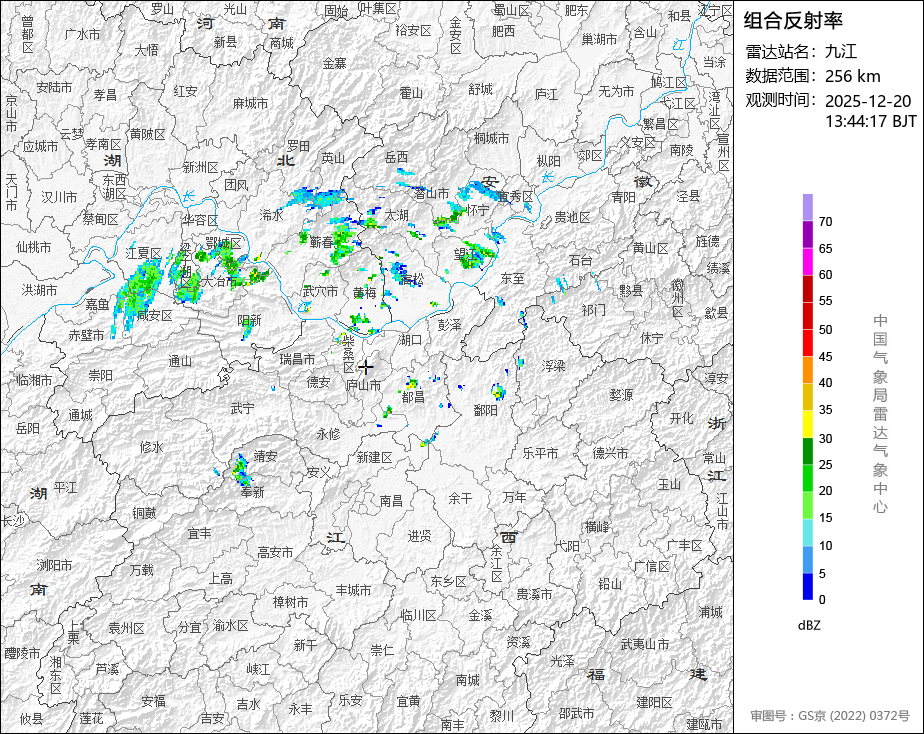Pick the dark green swatch between 25 and 30

coord(808,451)
